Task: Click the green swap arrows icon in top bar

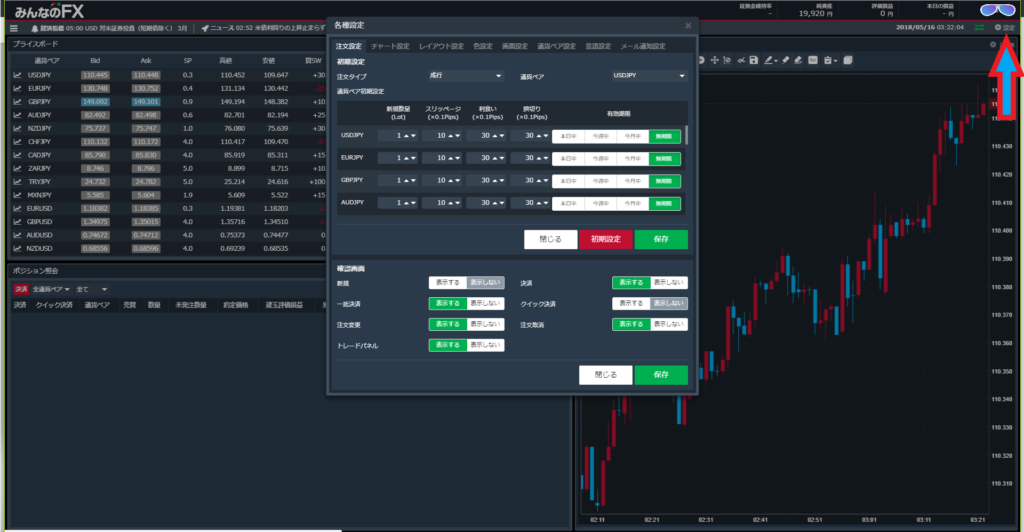Action: (979, 27)
